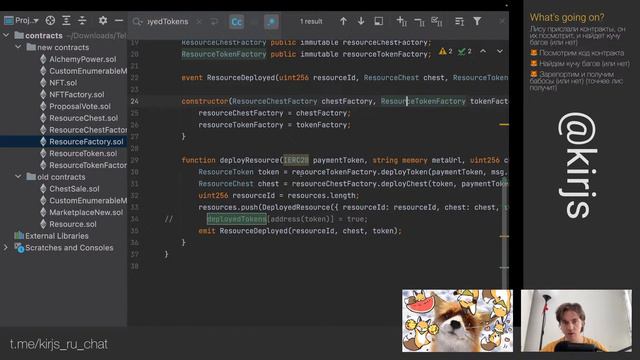The image size is (640, 360).
Task: Jump to next highlighted problem chevron
Action: (500, 51)
